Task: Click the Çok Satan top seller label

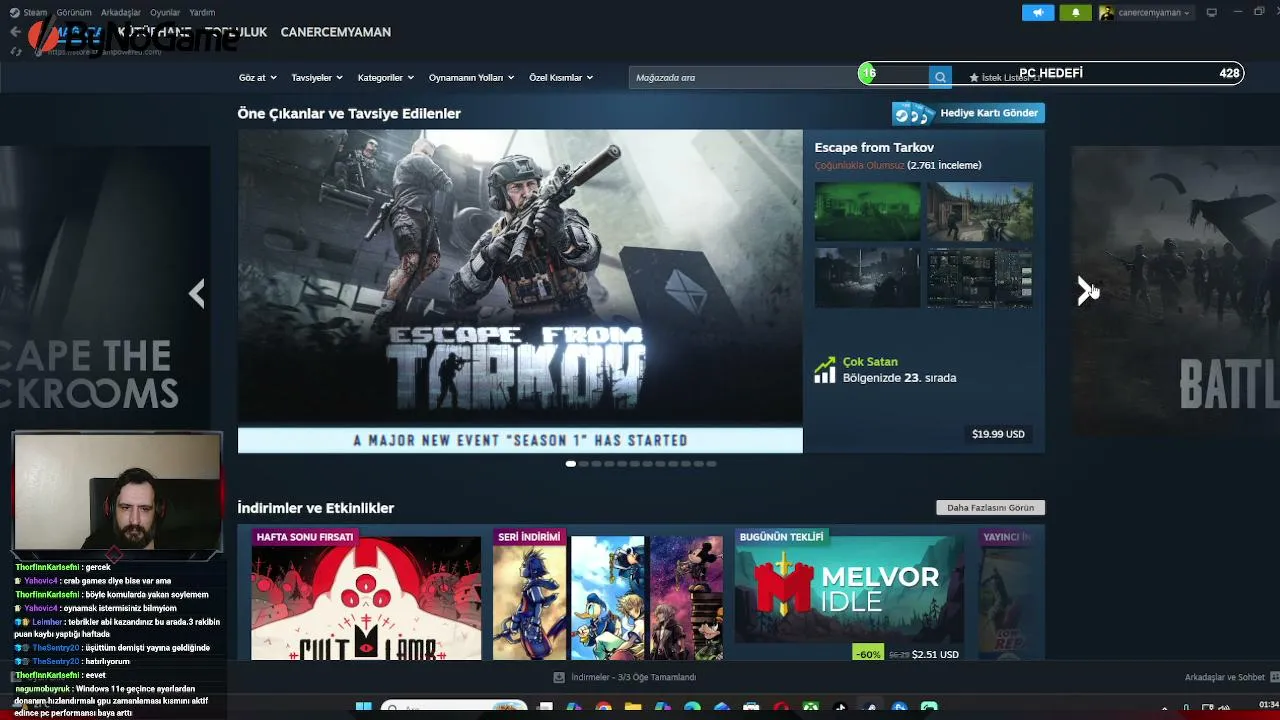Action: [x=870, y=362]
